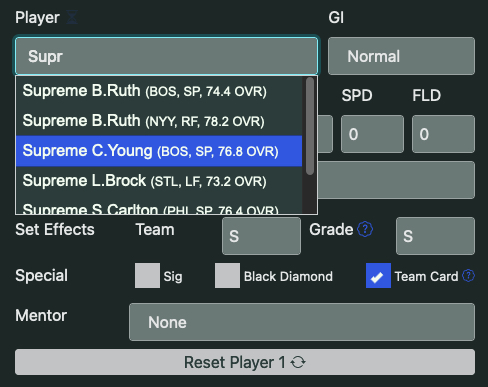Choose the partially visible Supreme S.Carlton option

click(x=159, y=207)
